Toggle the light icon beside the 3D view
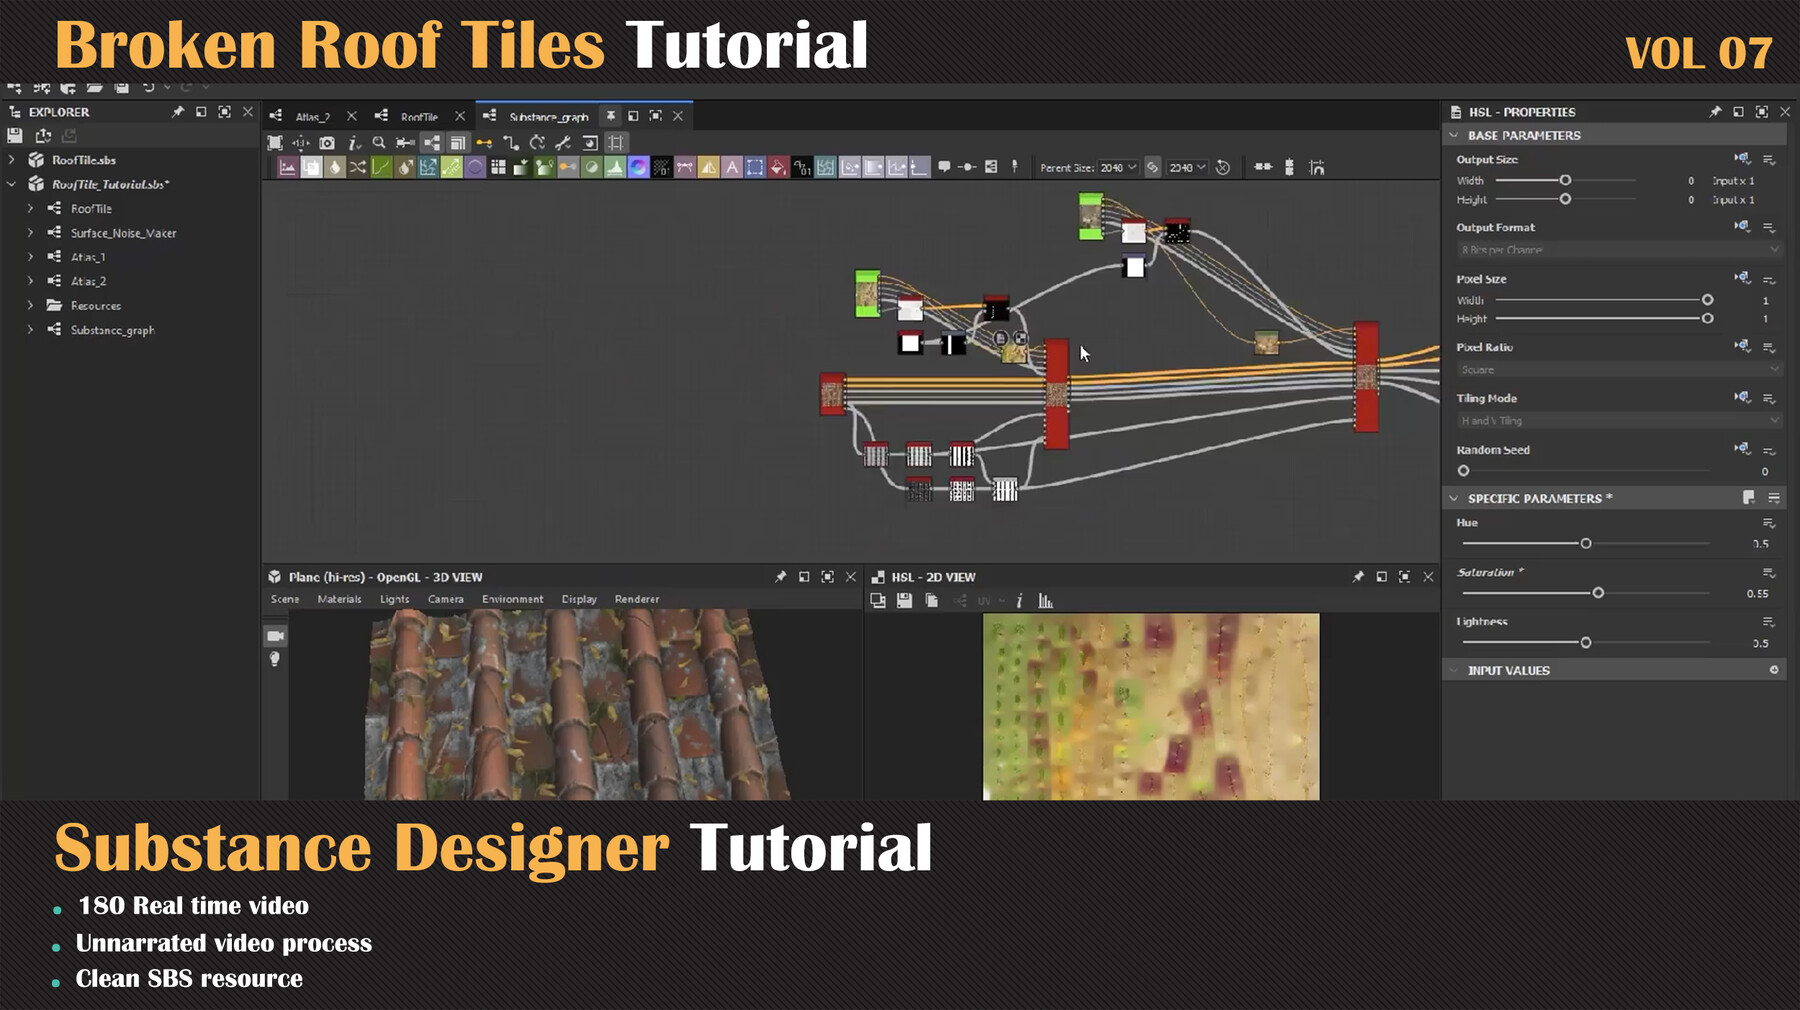This screenshot has width=1800, height=1010. pos(275,660)
